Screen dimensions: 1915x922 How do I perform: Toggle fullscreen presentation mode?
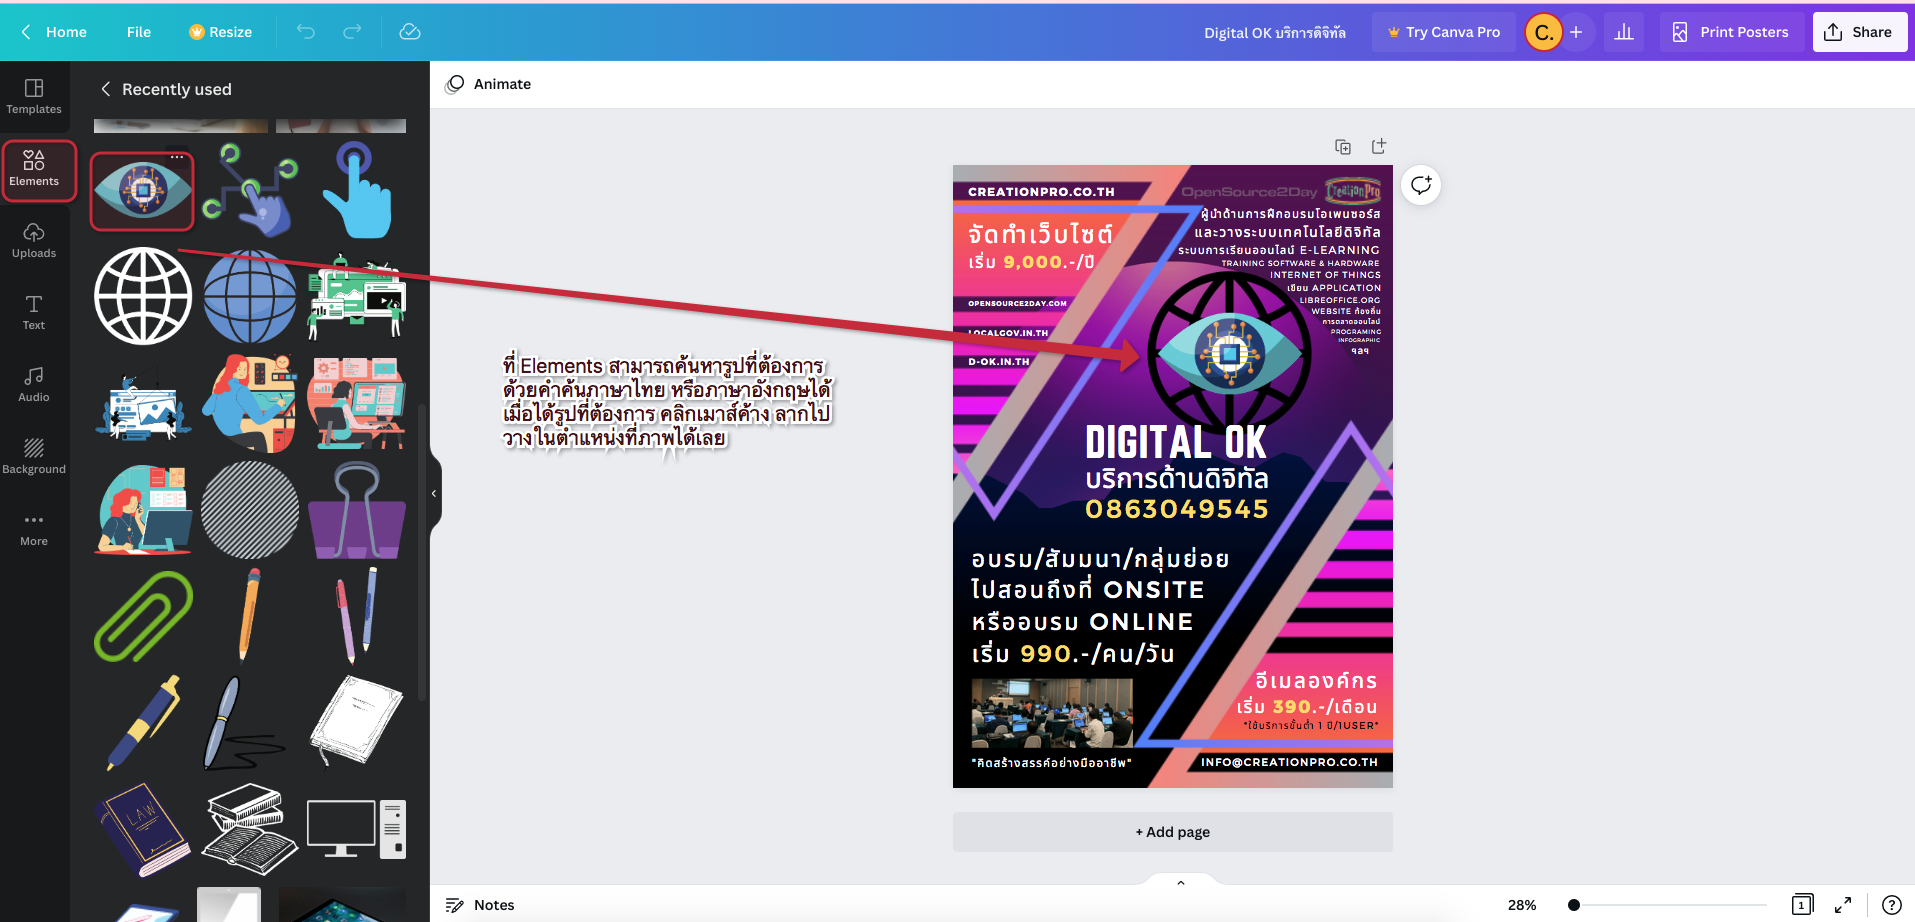coord(1843,905)
